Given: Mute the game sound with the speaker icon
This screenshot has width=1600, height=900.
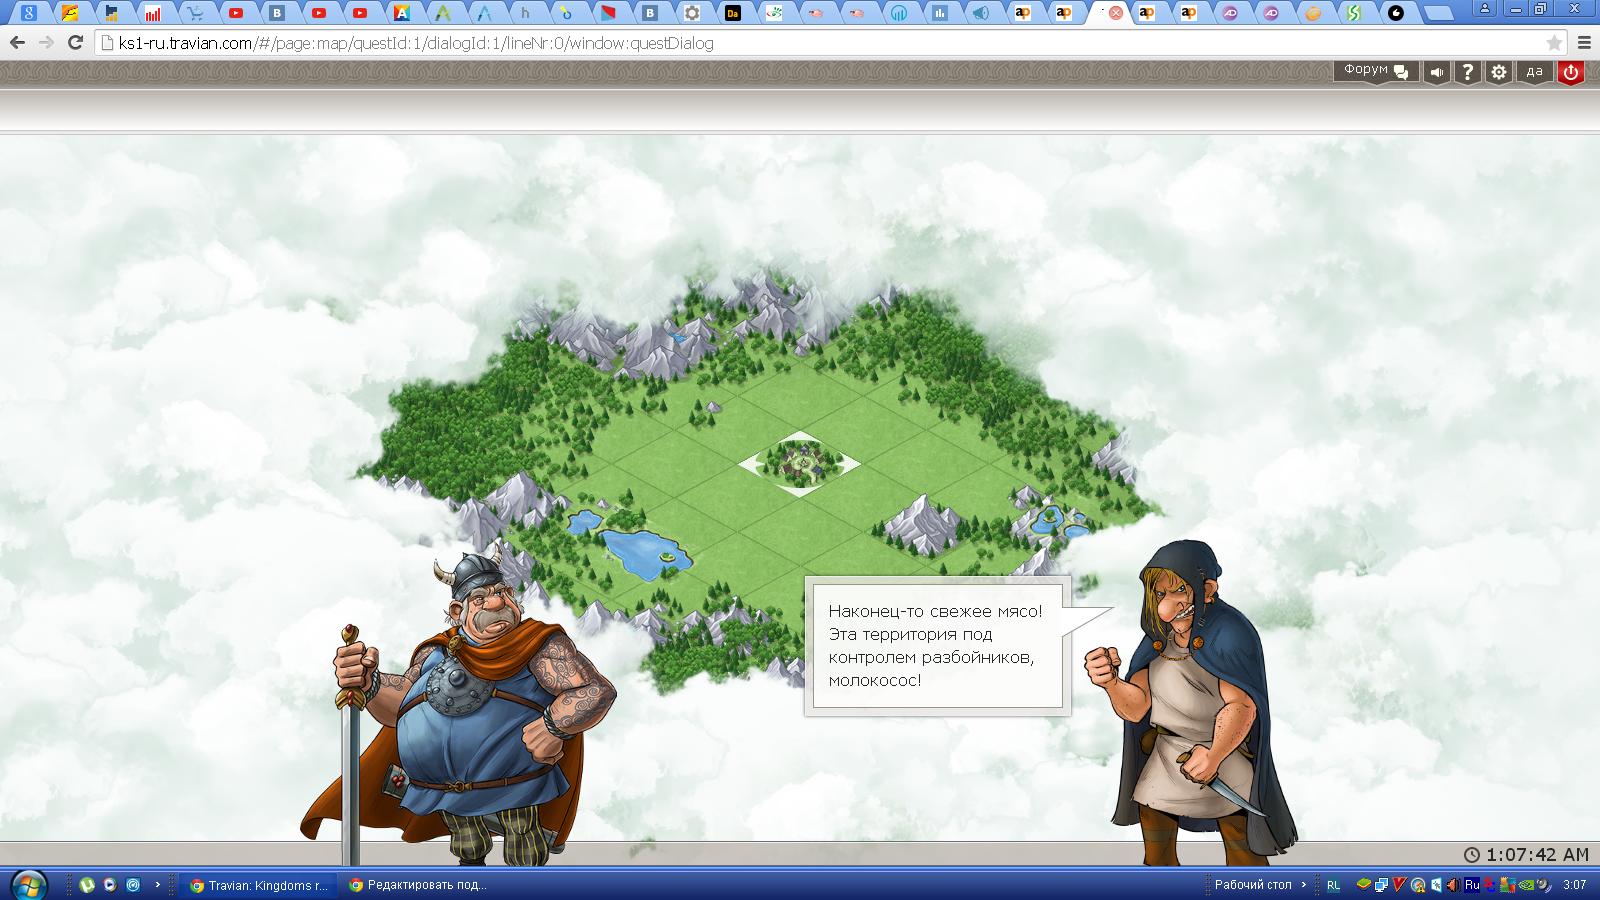Looking at the screenshot, I should 1437,72.
